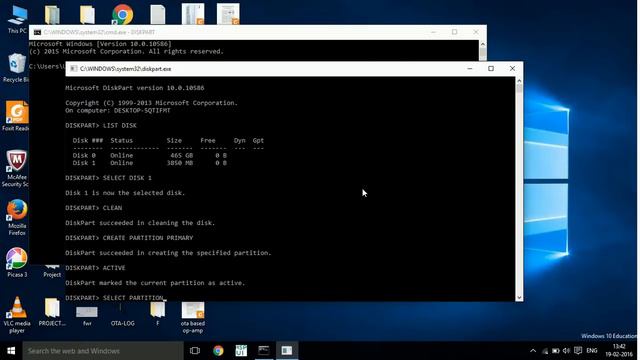
Task: Click the 'CREATE PARTITION PRIMARY' command line
Action: [129, 238]
